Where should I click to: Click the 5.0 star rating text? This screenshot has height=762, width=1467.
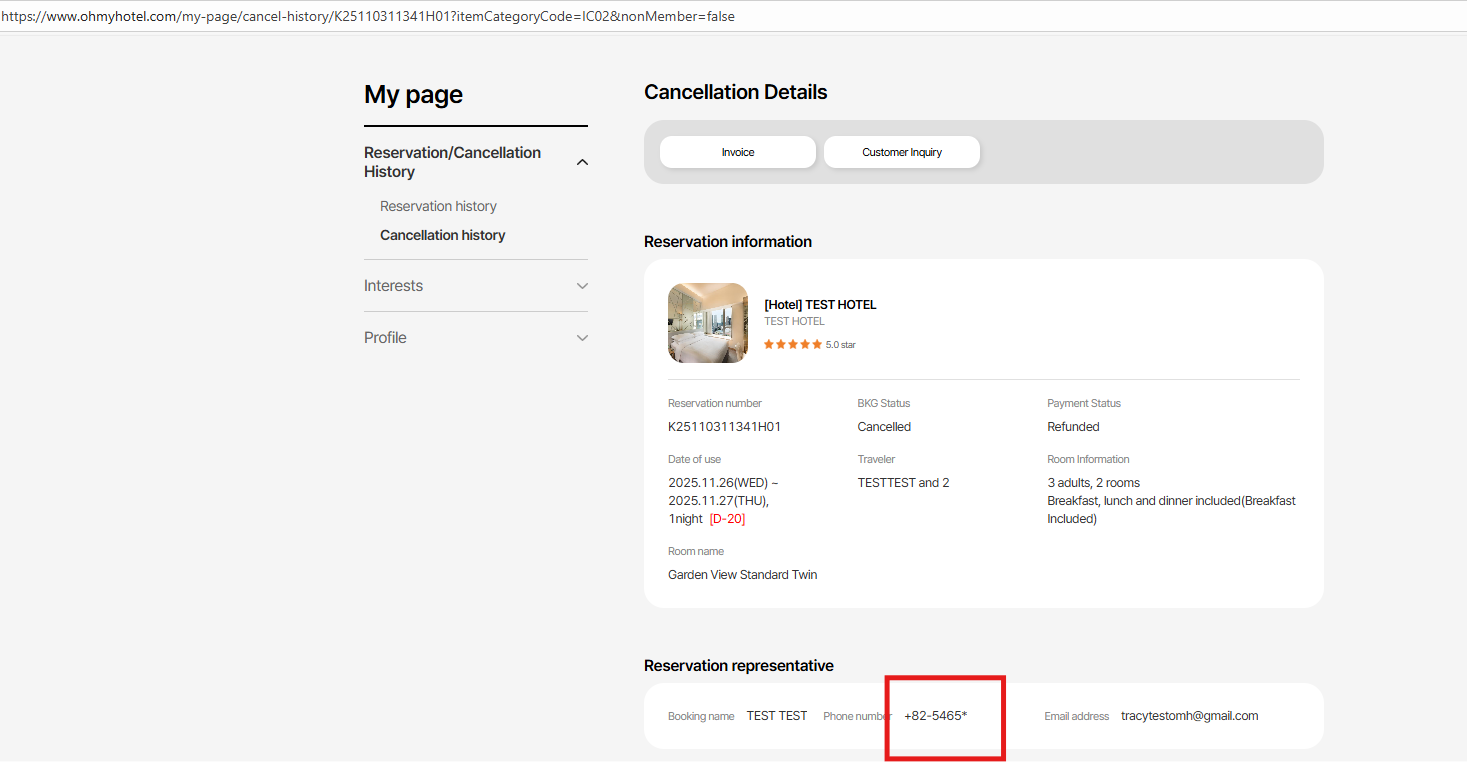tap(841, 345)
